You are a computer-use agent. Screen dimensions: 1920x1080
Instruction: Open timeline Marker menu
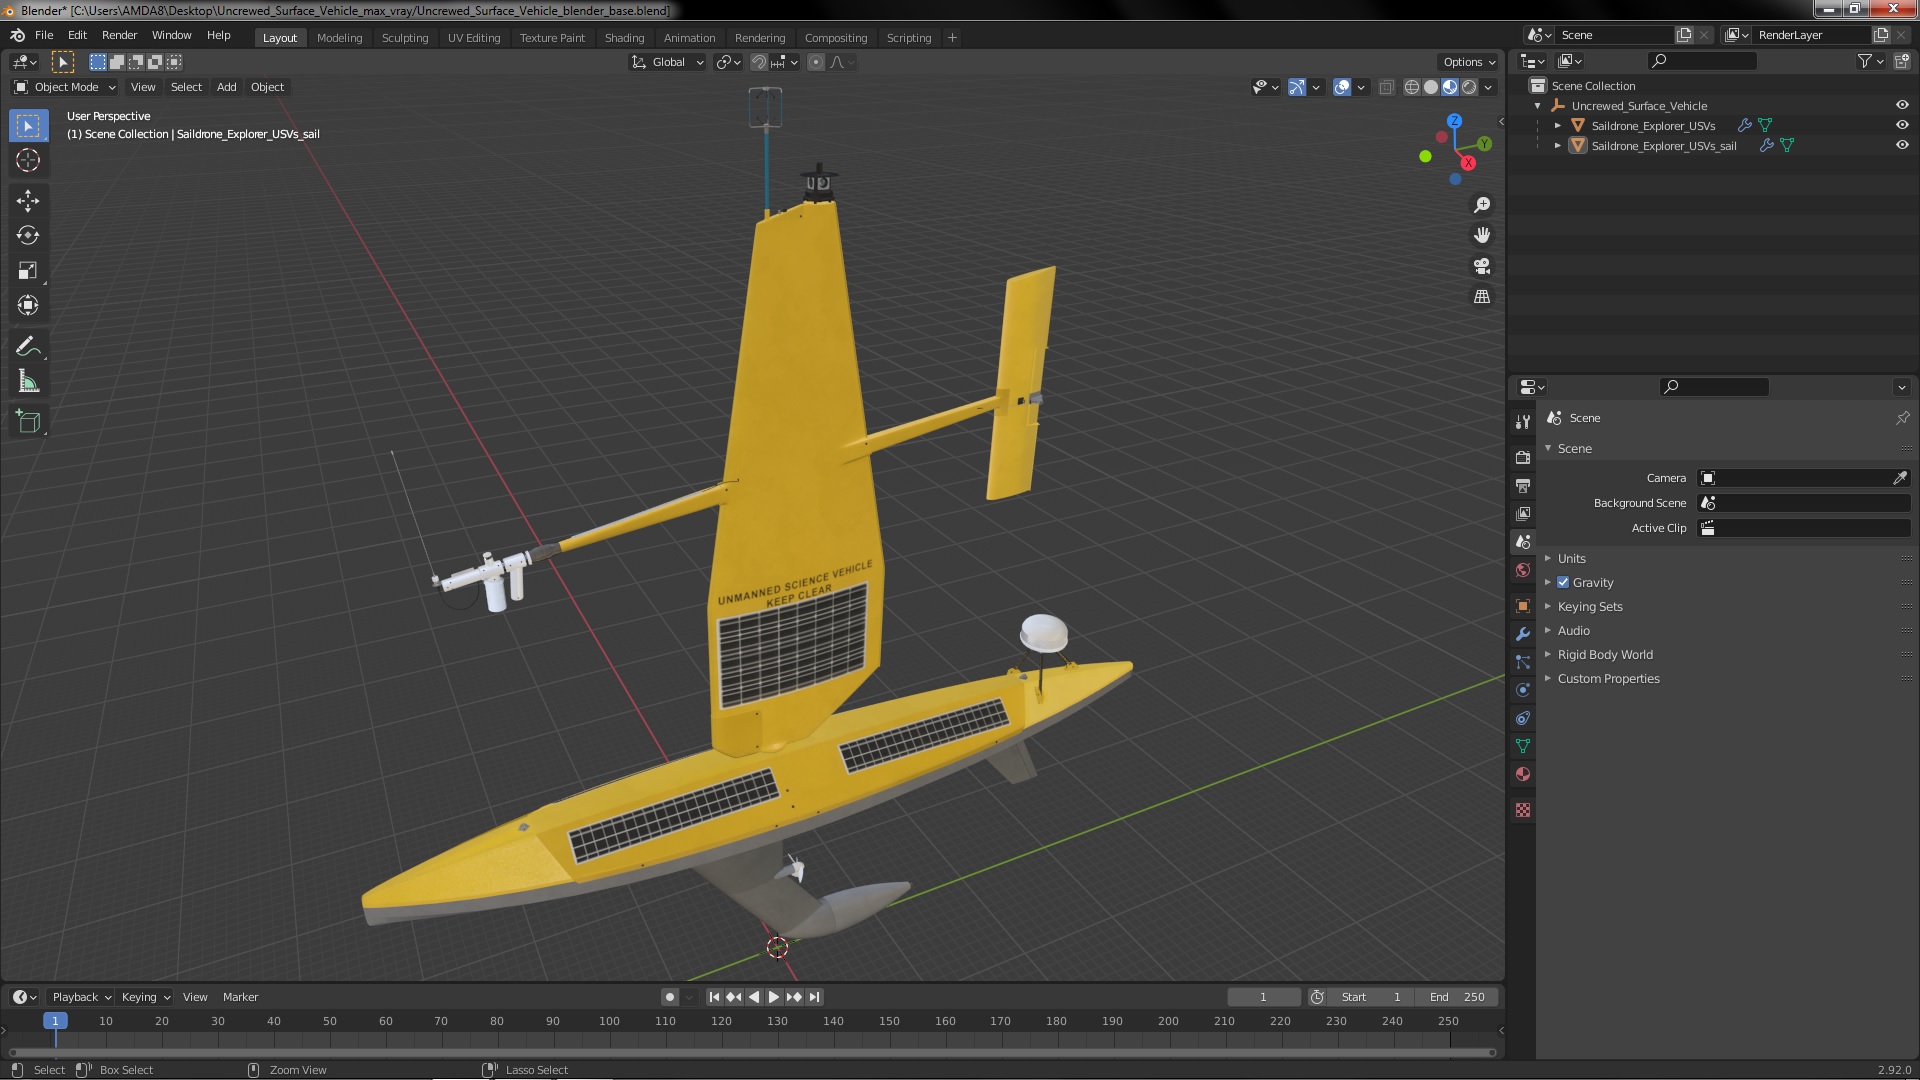coord(240,997)
